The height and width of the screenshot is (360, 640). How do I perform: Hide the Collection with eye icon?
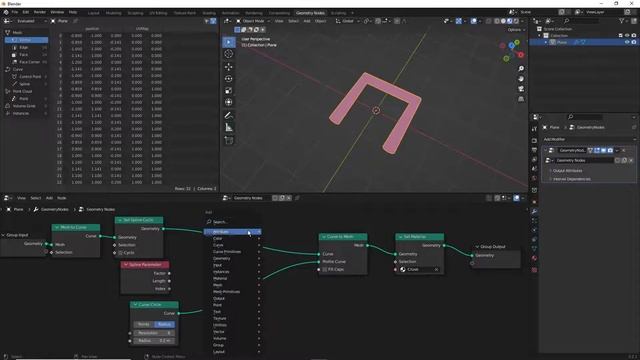pos(627,36)
